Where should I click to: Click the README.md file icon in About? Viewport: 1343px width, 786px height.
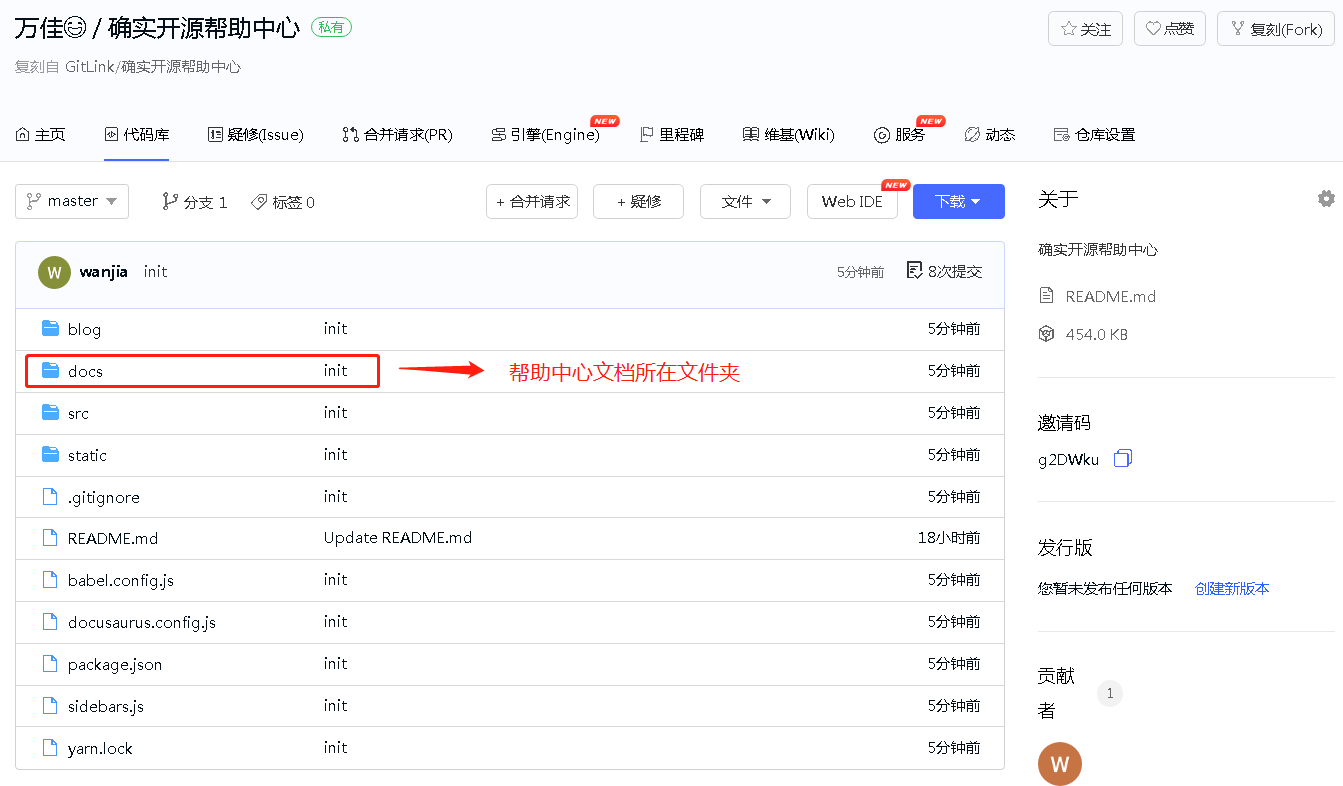pos(1047,296)
